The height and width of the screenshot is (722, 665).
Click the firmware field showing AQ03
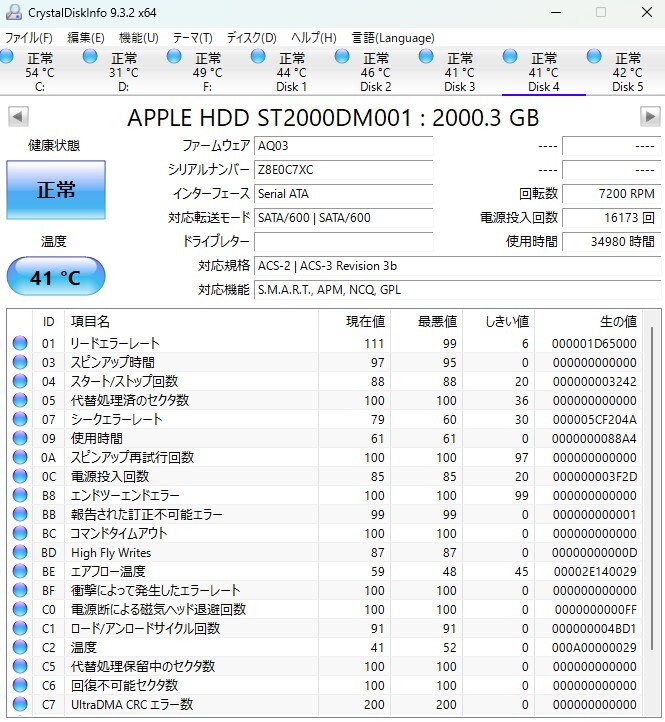344,146
